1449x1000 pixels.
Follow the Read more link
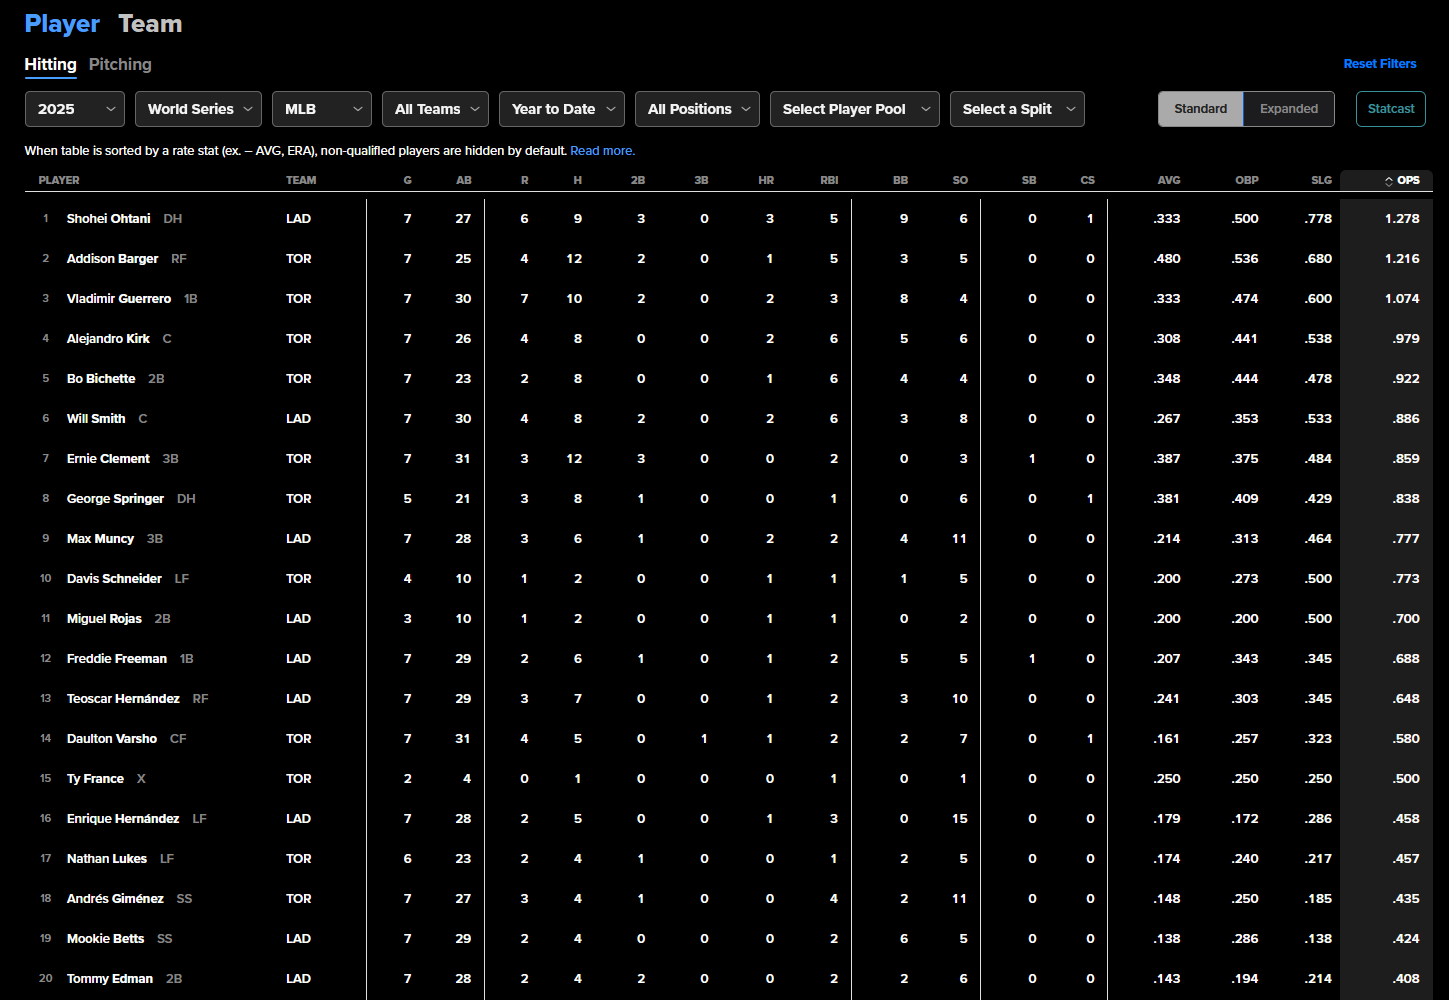602,151
